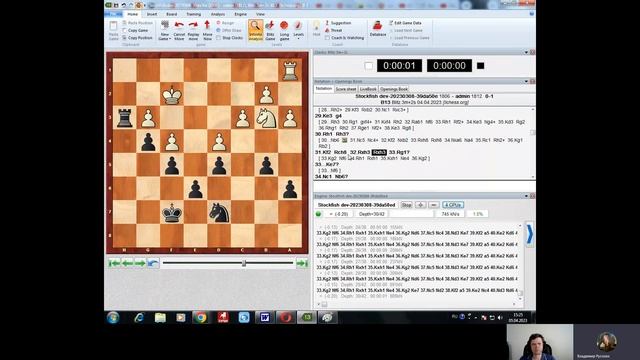Click the black clock showing 0:00:00
This screenshot has width=640, height=360.
(x=449, y=66)
